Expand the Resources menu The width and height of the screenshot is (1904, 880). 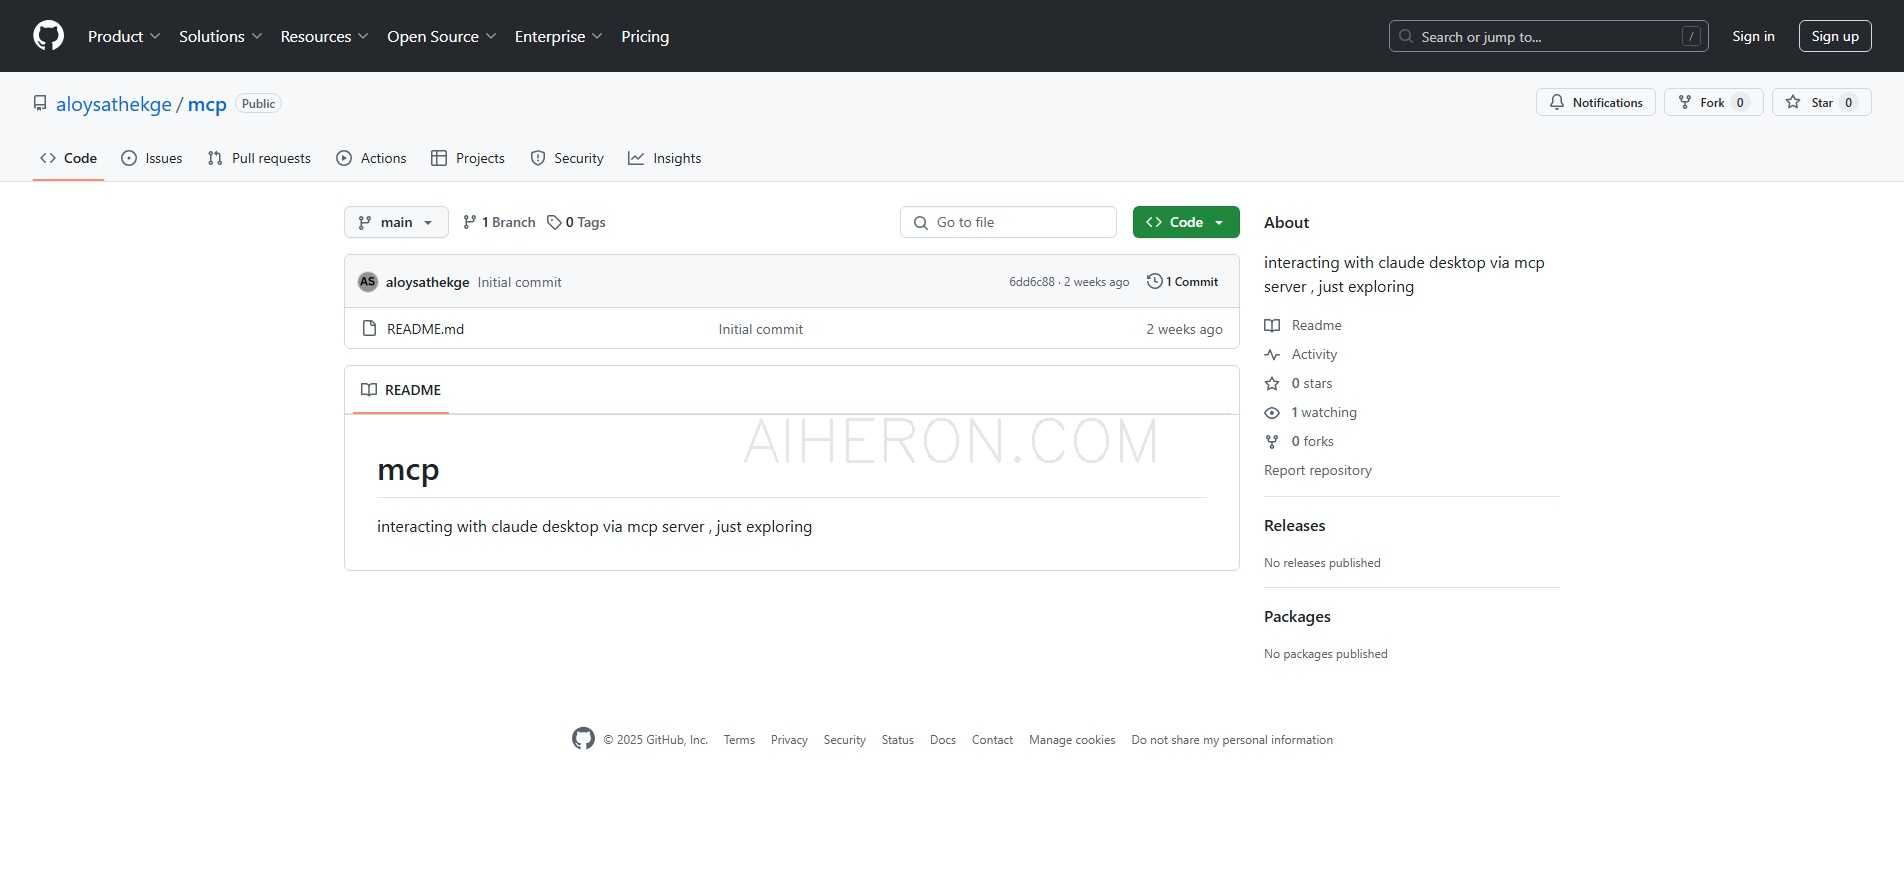325,36
